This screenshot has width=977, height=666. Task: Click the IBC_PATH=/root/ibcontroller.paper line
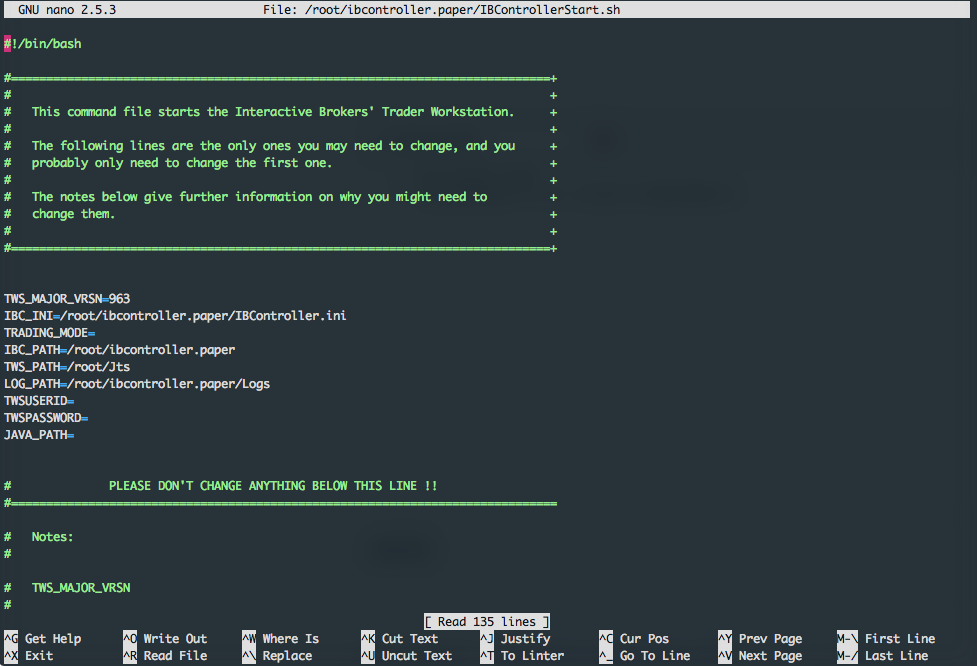[120, 350]
